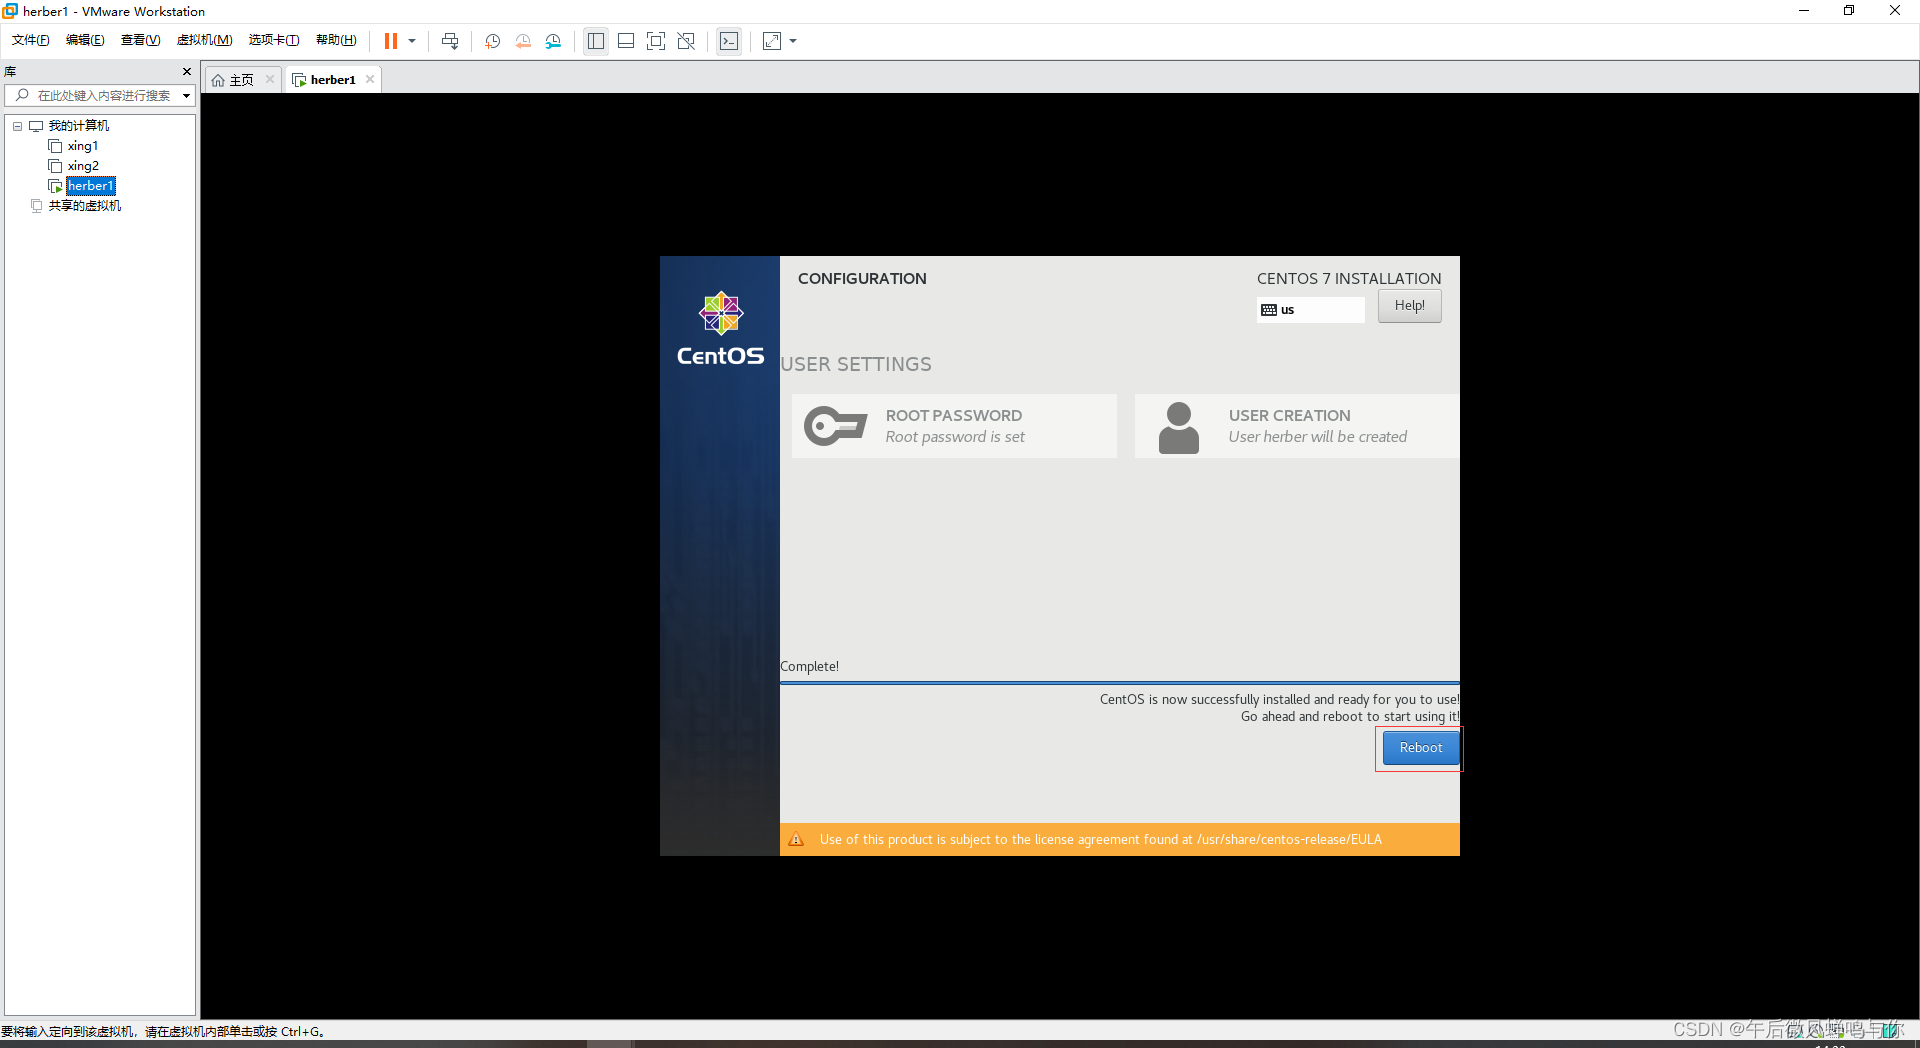Collapse the 我的计算机 tree node
The height and width of the screenshot is (1048, 1920).
[x=17, y=126]
